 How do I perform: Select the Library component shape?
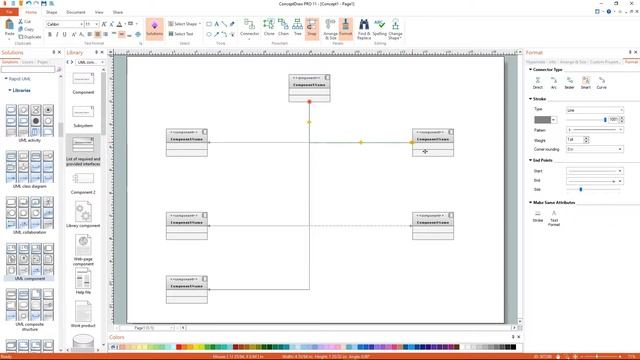(83, 214)
